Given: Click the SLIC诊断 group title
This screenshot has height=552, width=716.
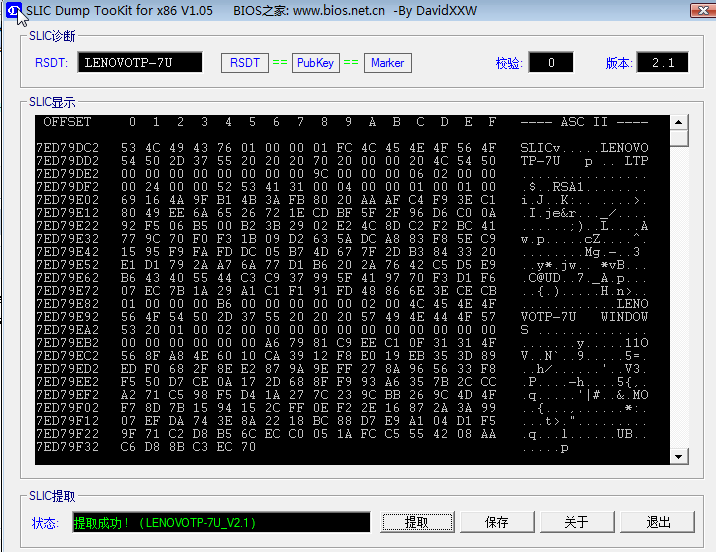Looking at the screenshot, I should (x=52, y=36).
